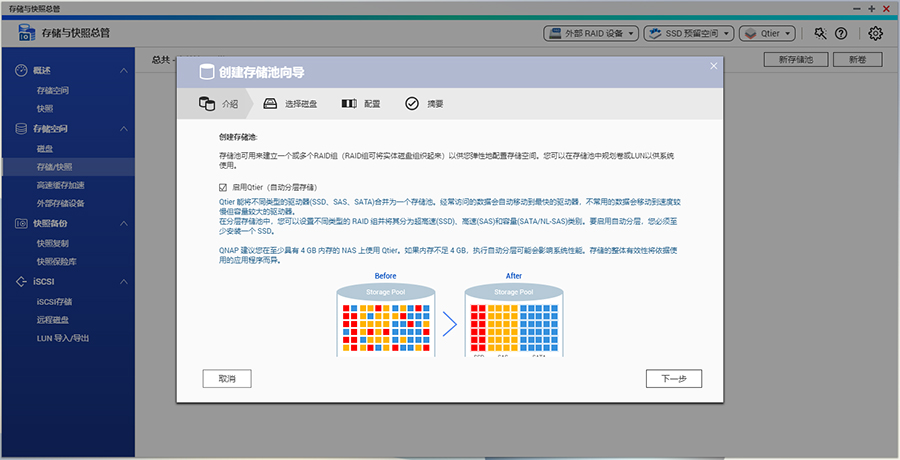Click the SSD 预留空间 icon
The image size is (900, 460).
point(655,33)
